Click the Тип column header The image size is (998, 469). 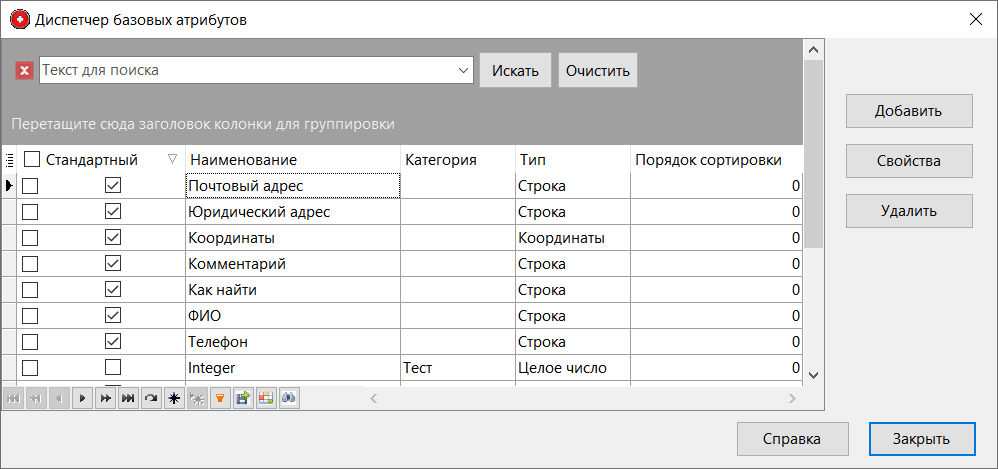(x=570, y=160)
